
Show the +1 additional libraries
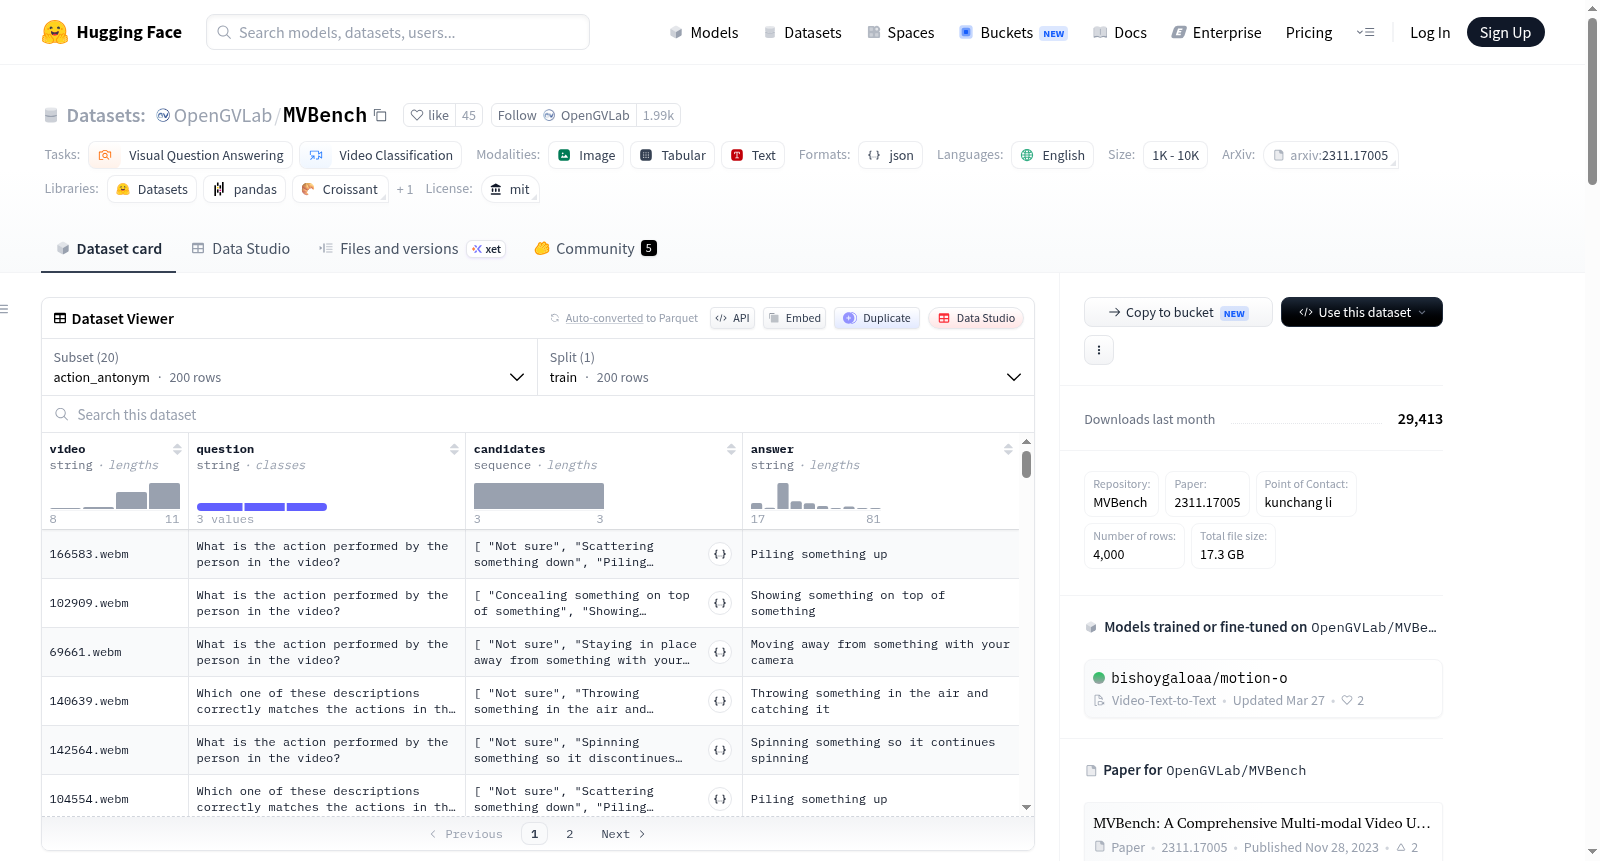click(404, 189)
